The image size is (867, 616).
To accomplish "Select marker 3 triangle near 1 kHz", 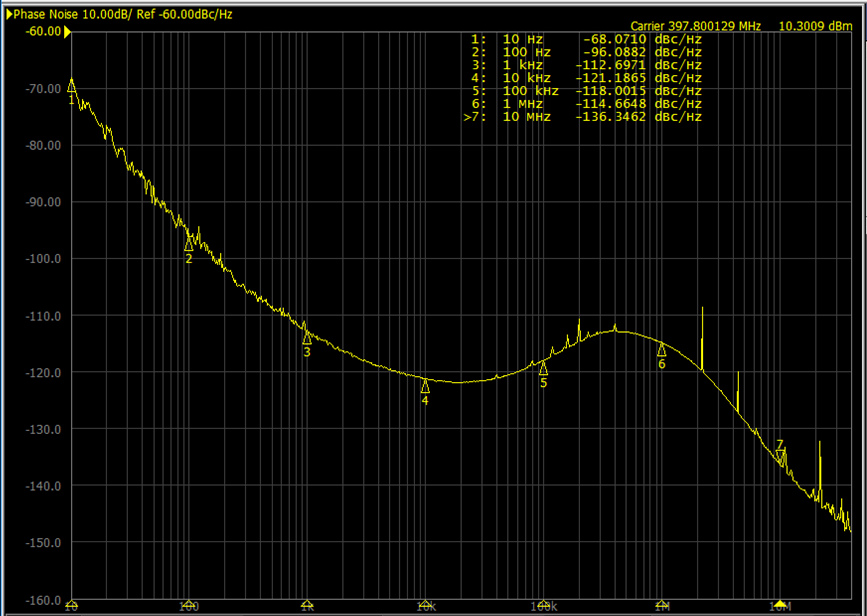I will coord(307,338).
